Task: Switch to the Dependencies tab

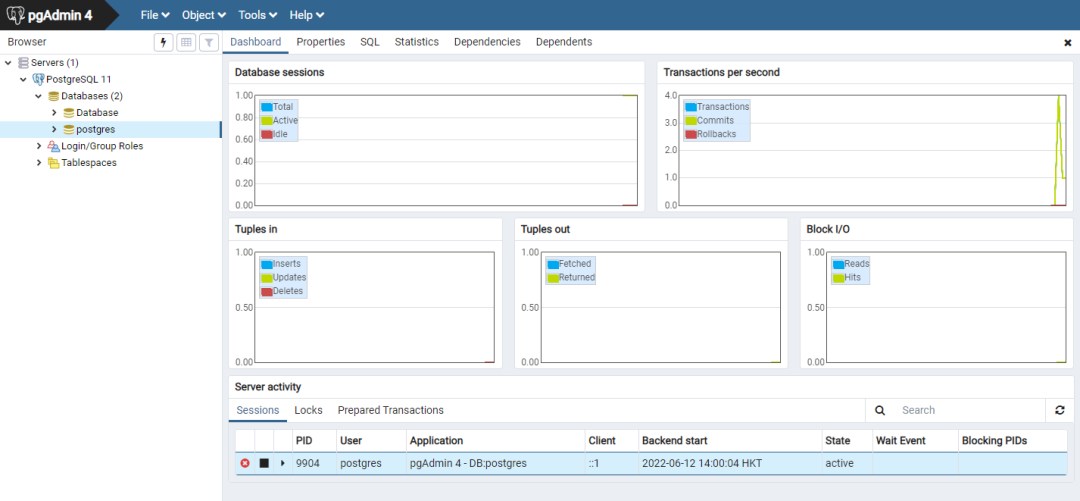Action: click(487, 42)
